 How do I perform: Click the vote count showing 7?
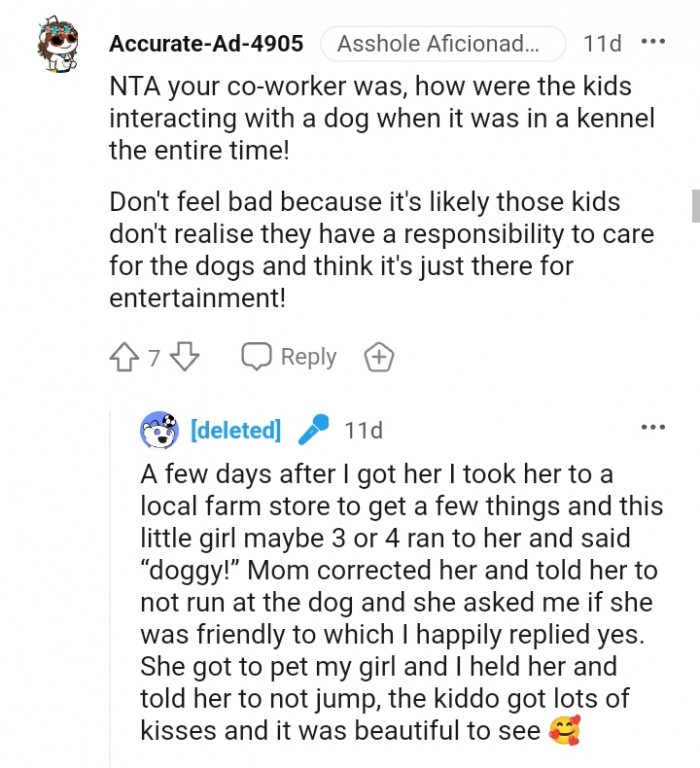[154, 357]
